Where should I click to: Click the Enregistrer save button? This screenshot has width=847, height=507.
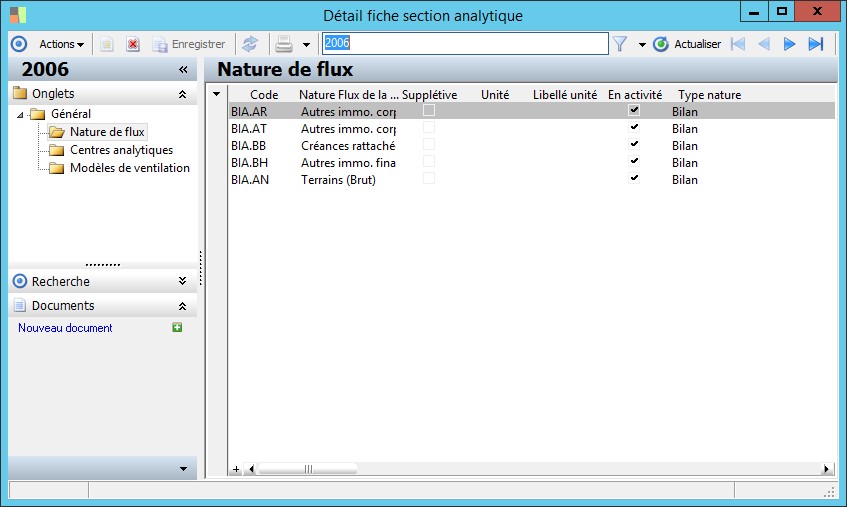click(x=189, y=44)
